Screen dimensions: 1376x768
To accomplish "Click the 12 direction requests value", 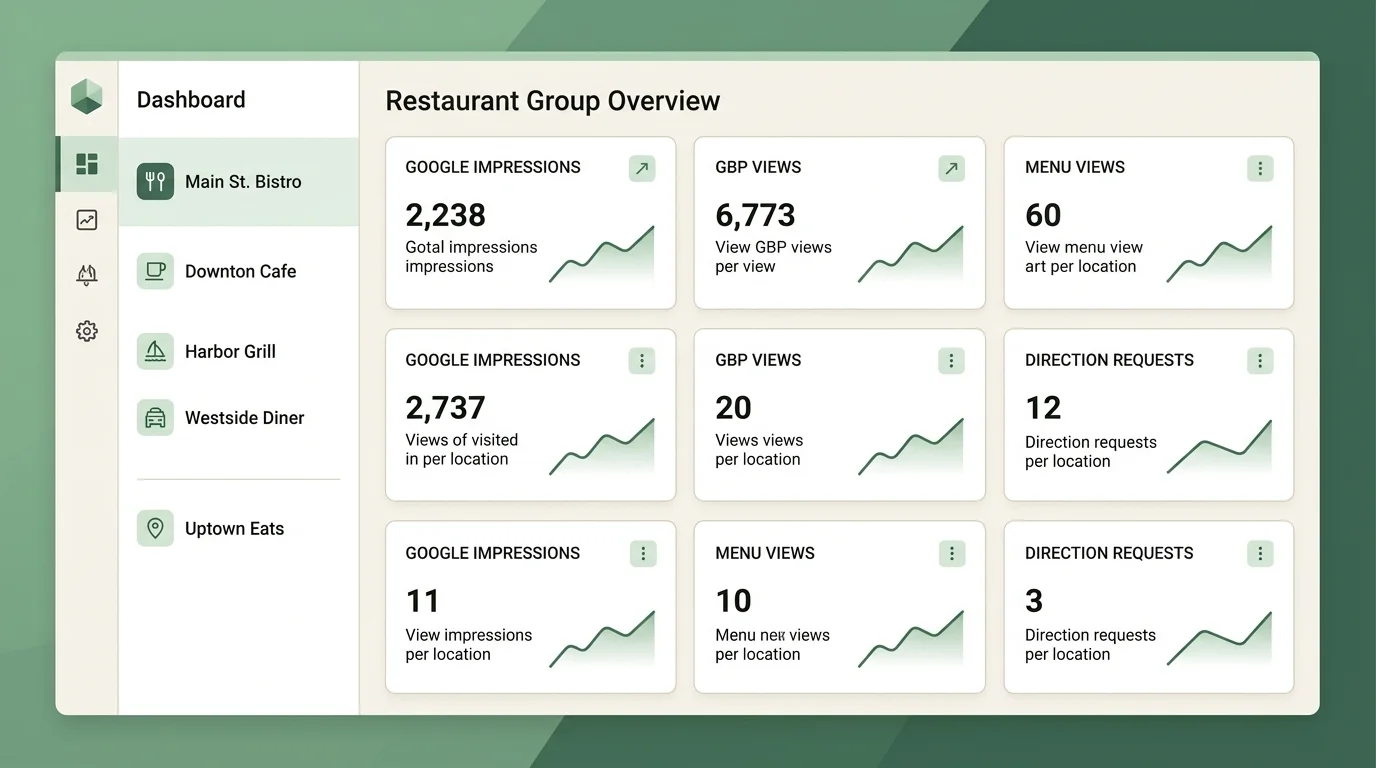I will [1043, 408].
